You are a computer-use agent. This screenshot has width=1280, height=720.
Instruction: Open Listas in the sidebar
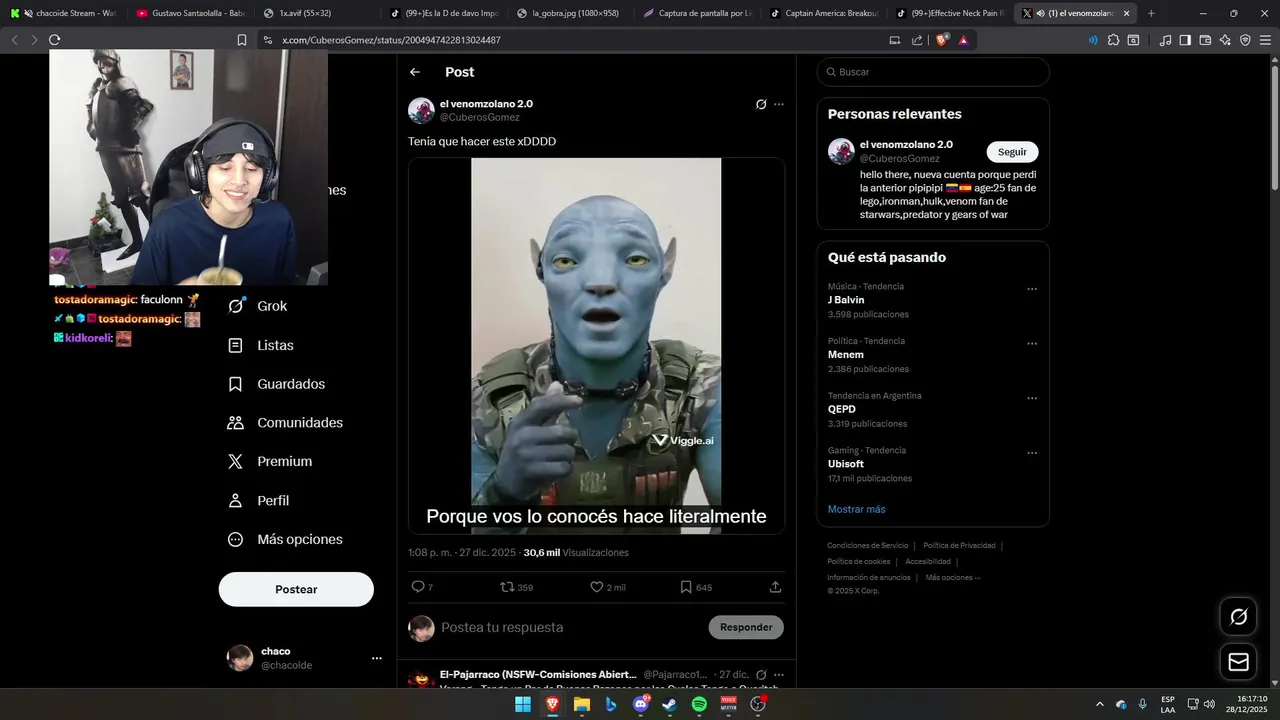pyautogui.click(x=260, y=345)
